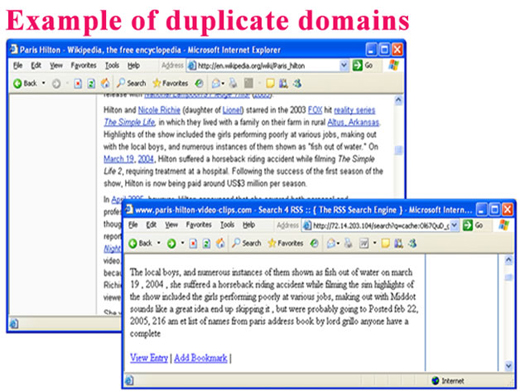520x392 pixels.
Task: Click the Print icon in the RSS window
Action: (x=348, y=243)
